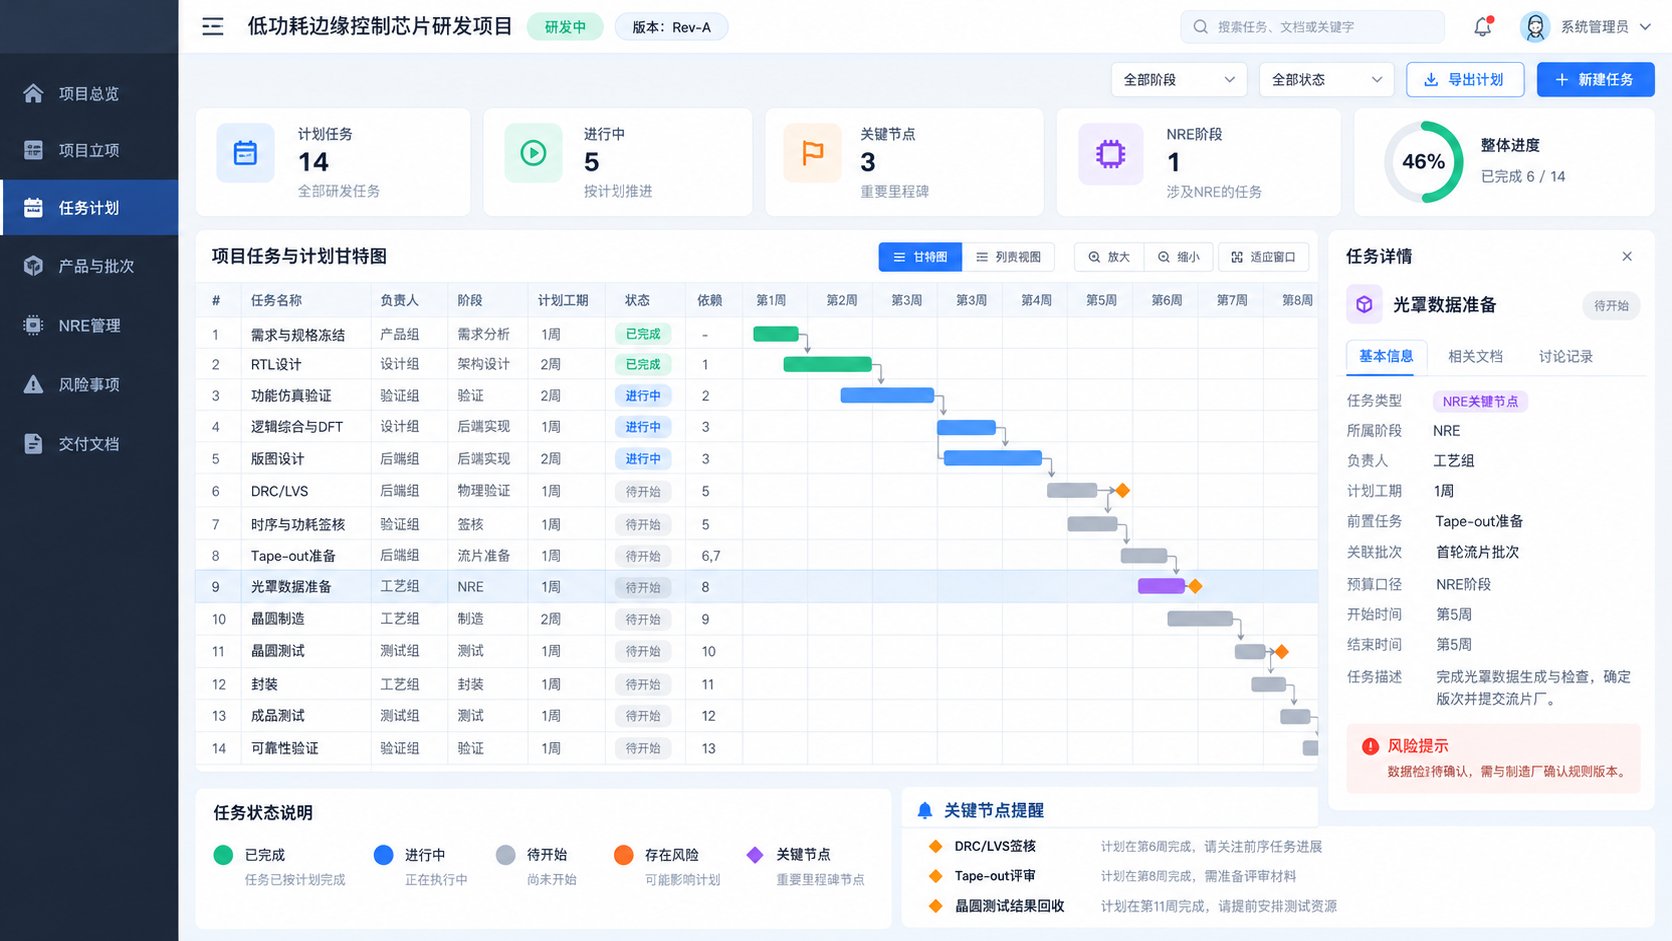Open 项目立项 in the sidebar
This screenshot has height=941, width=1672.
(89, 150)
